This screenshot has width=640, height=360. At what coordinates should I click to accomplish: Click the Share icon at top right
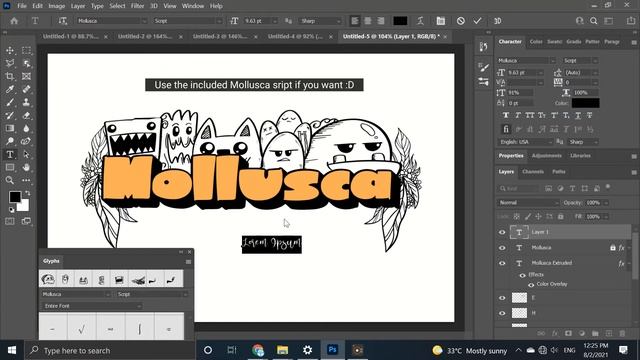631,21
